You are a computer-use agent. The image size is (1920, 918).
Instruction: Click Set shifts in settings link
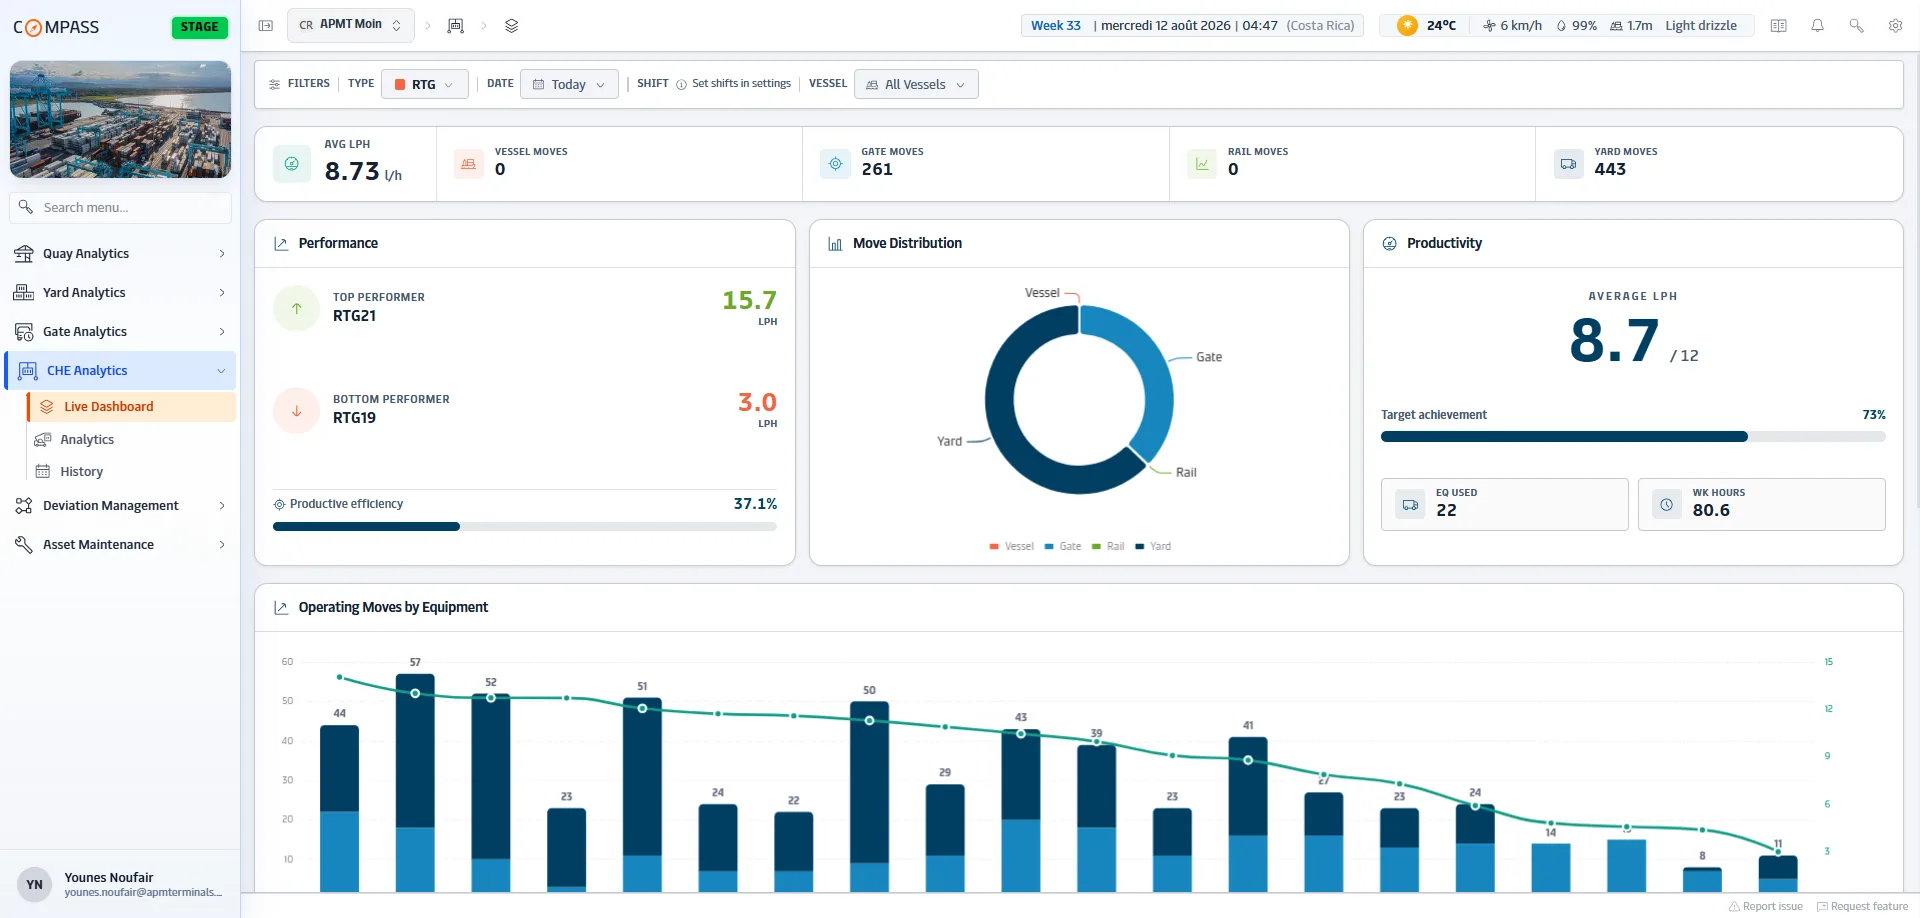click(741, 84)
